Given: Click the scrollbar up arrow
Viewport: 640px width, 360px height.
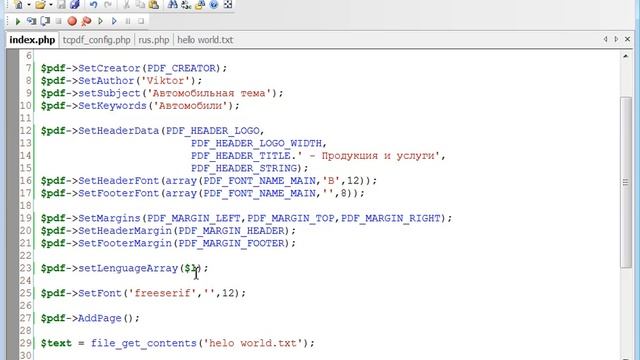Looking at the screenshot, I should click(626, 56).
